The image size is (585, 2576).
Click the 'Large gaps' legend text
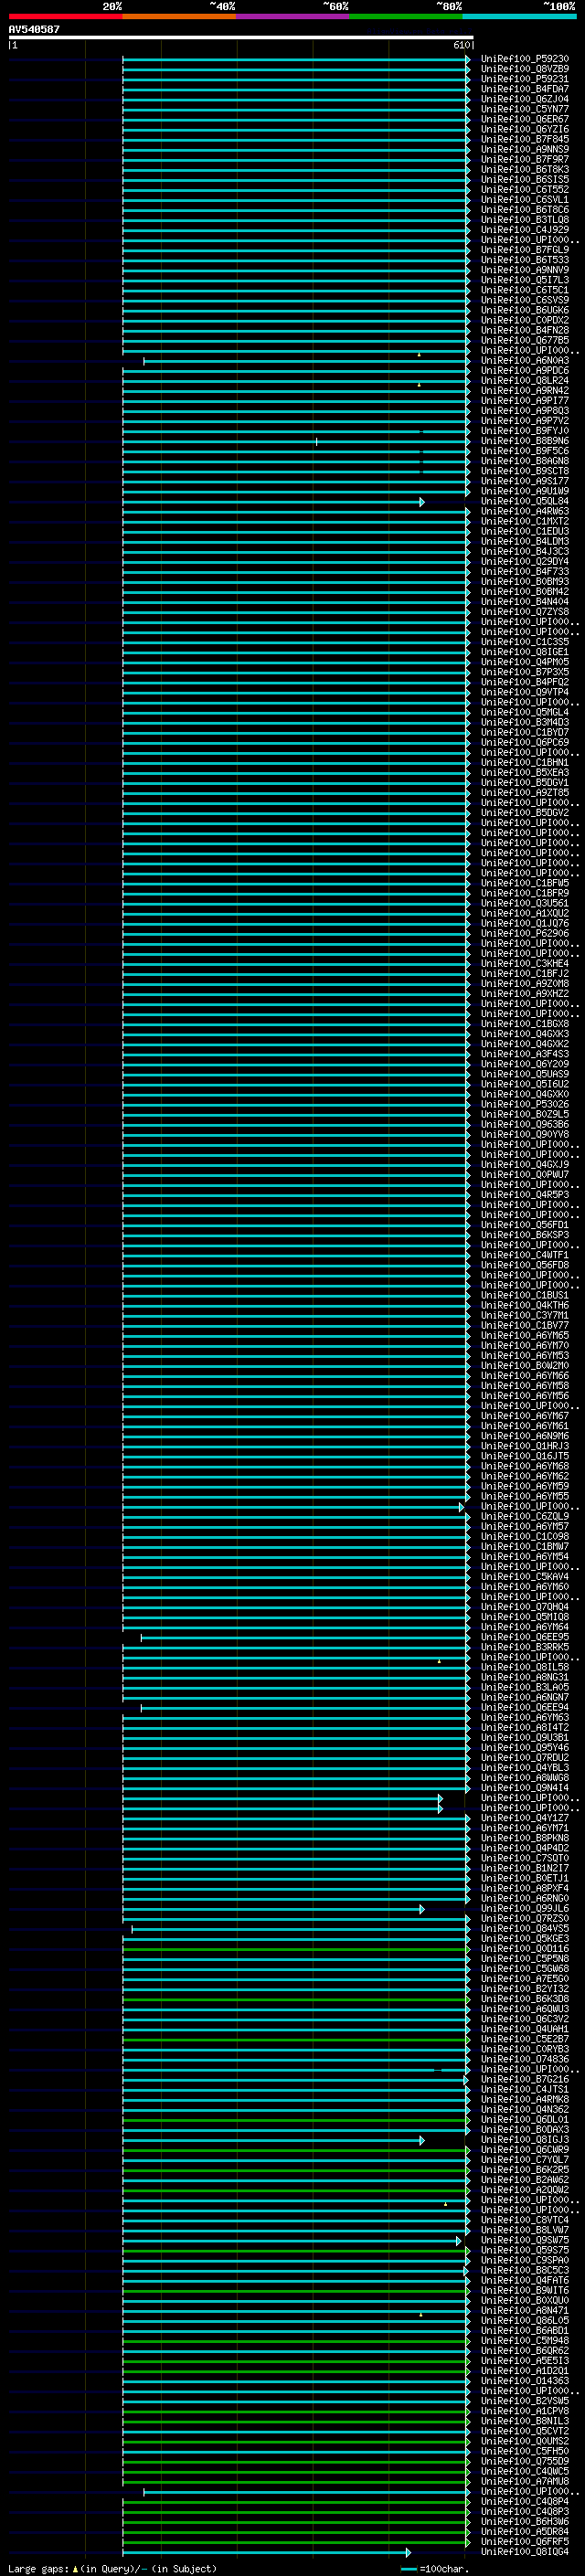39,2568
